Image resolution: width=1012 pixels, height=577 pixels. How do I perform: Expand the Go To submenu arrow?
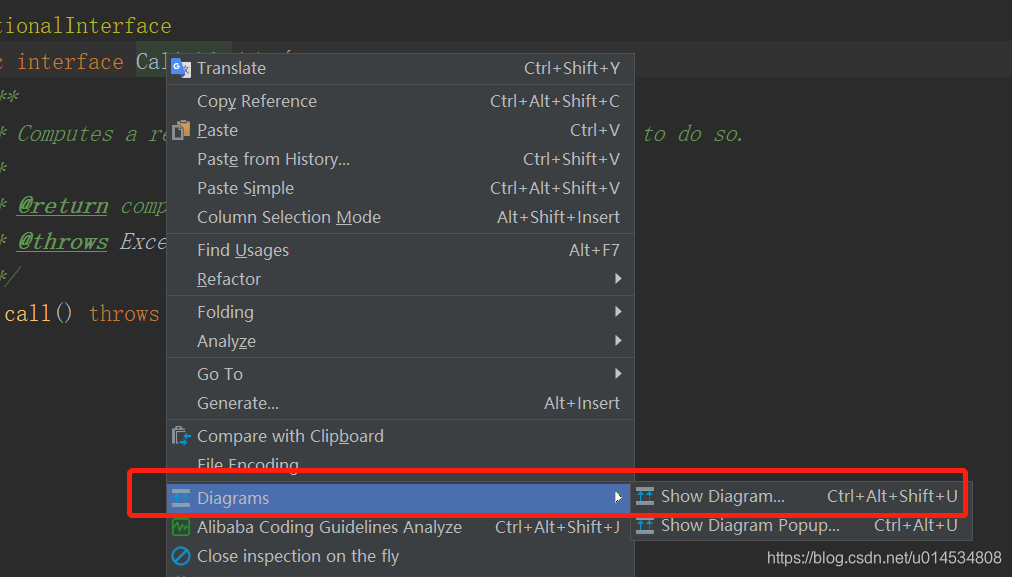tap(618, 374)
